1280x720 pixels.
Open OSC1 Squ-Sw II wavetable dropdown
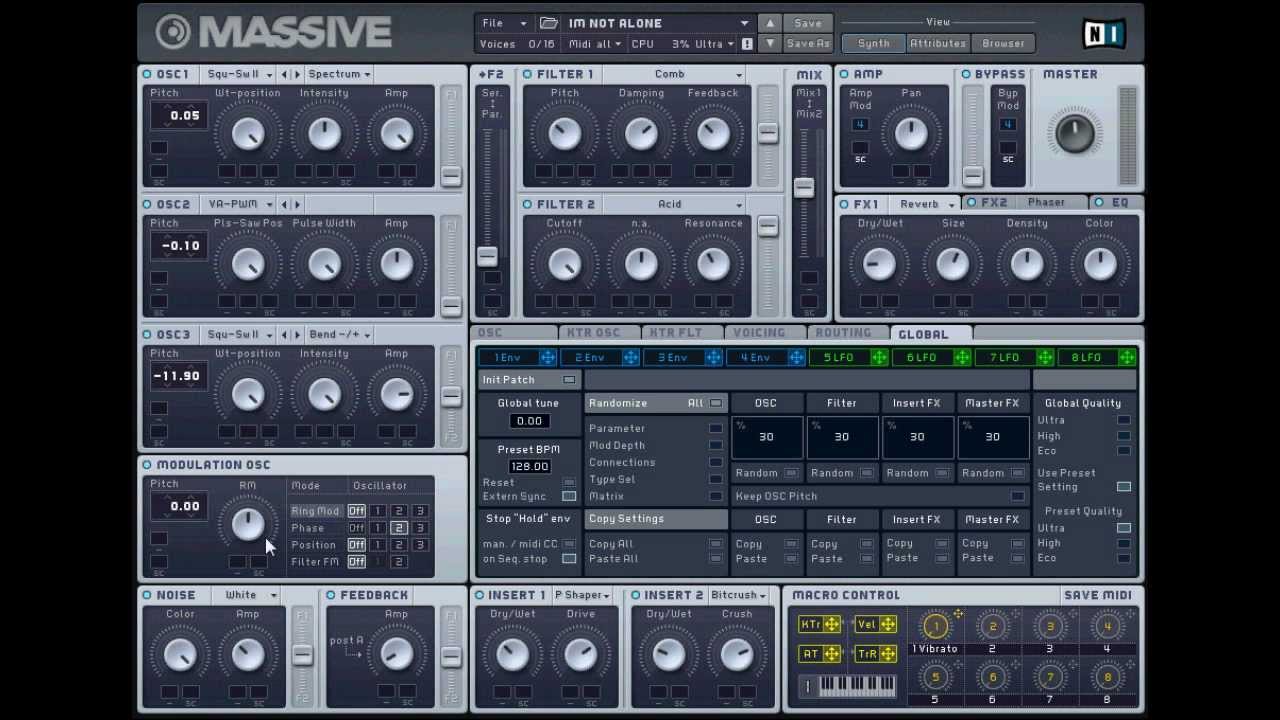239,74
